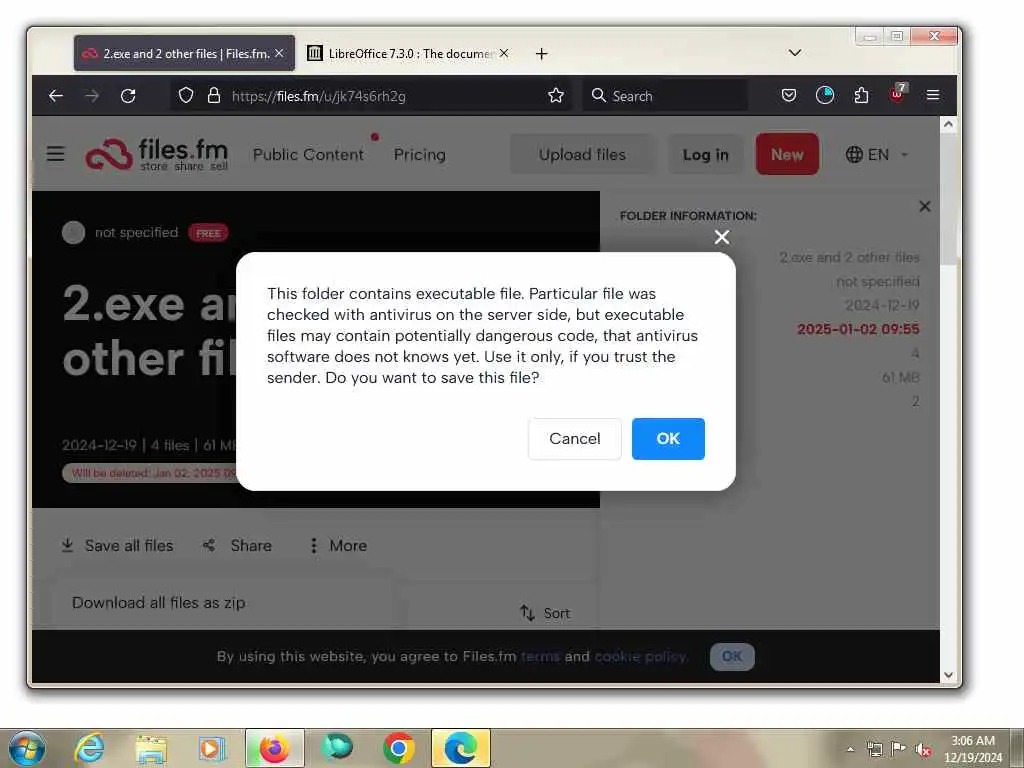Dismiss dialog with the white X icon
This screenshot has height=768, width=1024.
pyautogui.click(x=722, y=237)
